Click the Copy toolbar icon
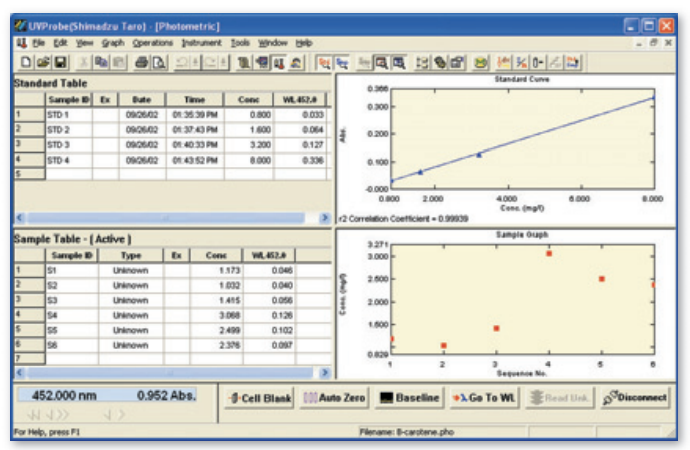This screenshot has width=690, height=450. [x=101, y=62]
